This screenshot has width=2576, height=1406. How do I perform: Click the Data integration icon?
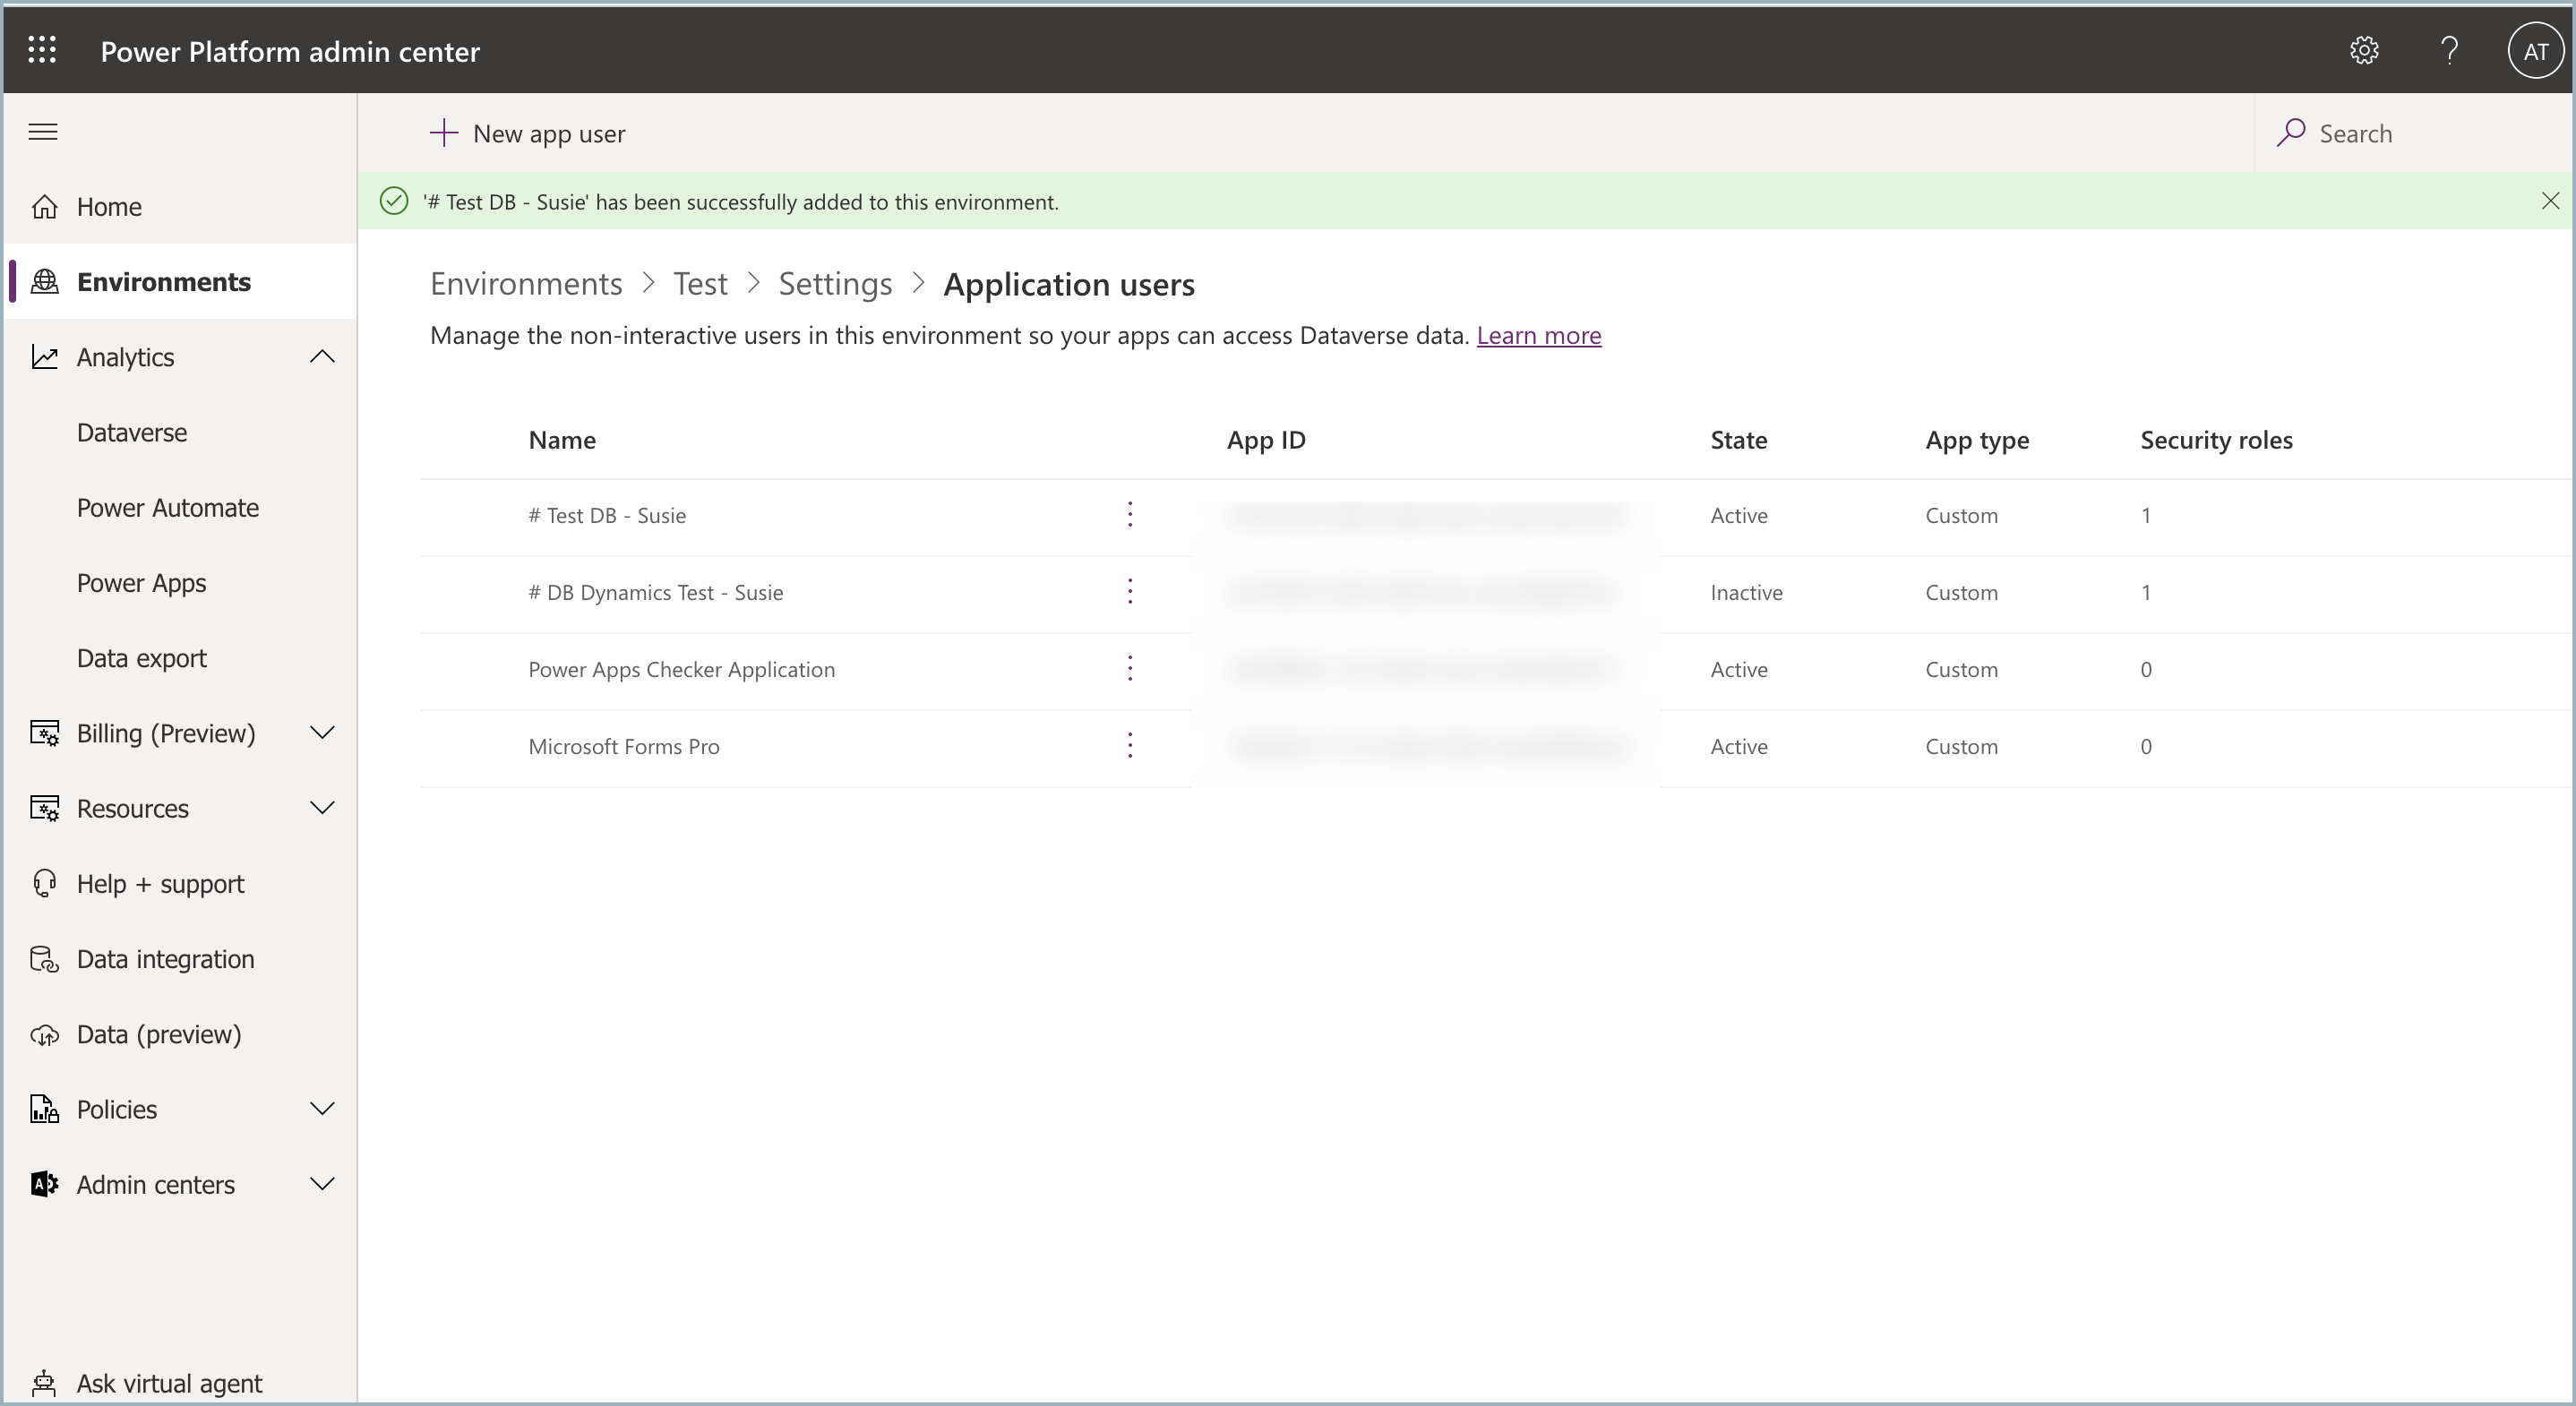pyautogui.click(x=45, y=958)
